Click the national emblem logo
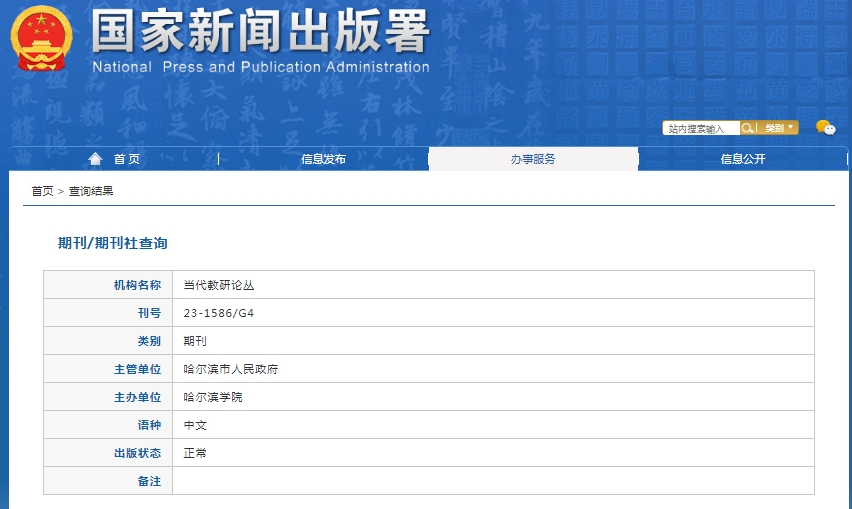Viewport: 852px width, 509px height. coord(42,39)
